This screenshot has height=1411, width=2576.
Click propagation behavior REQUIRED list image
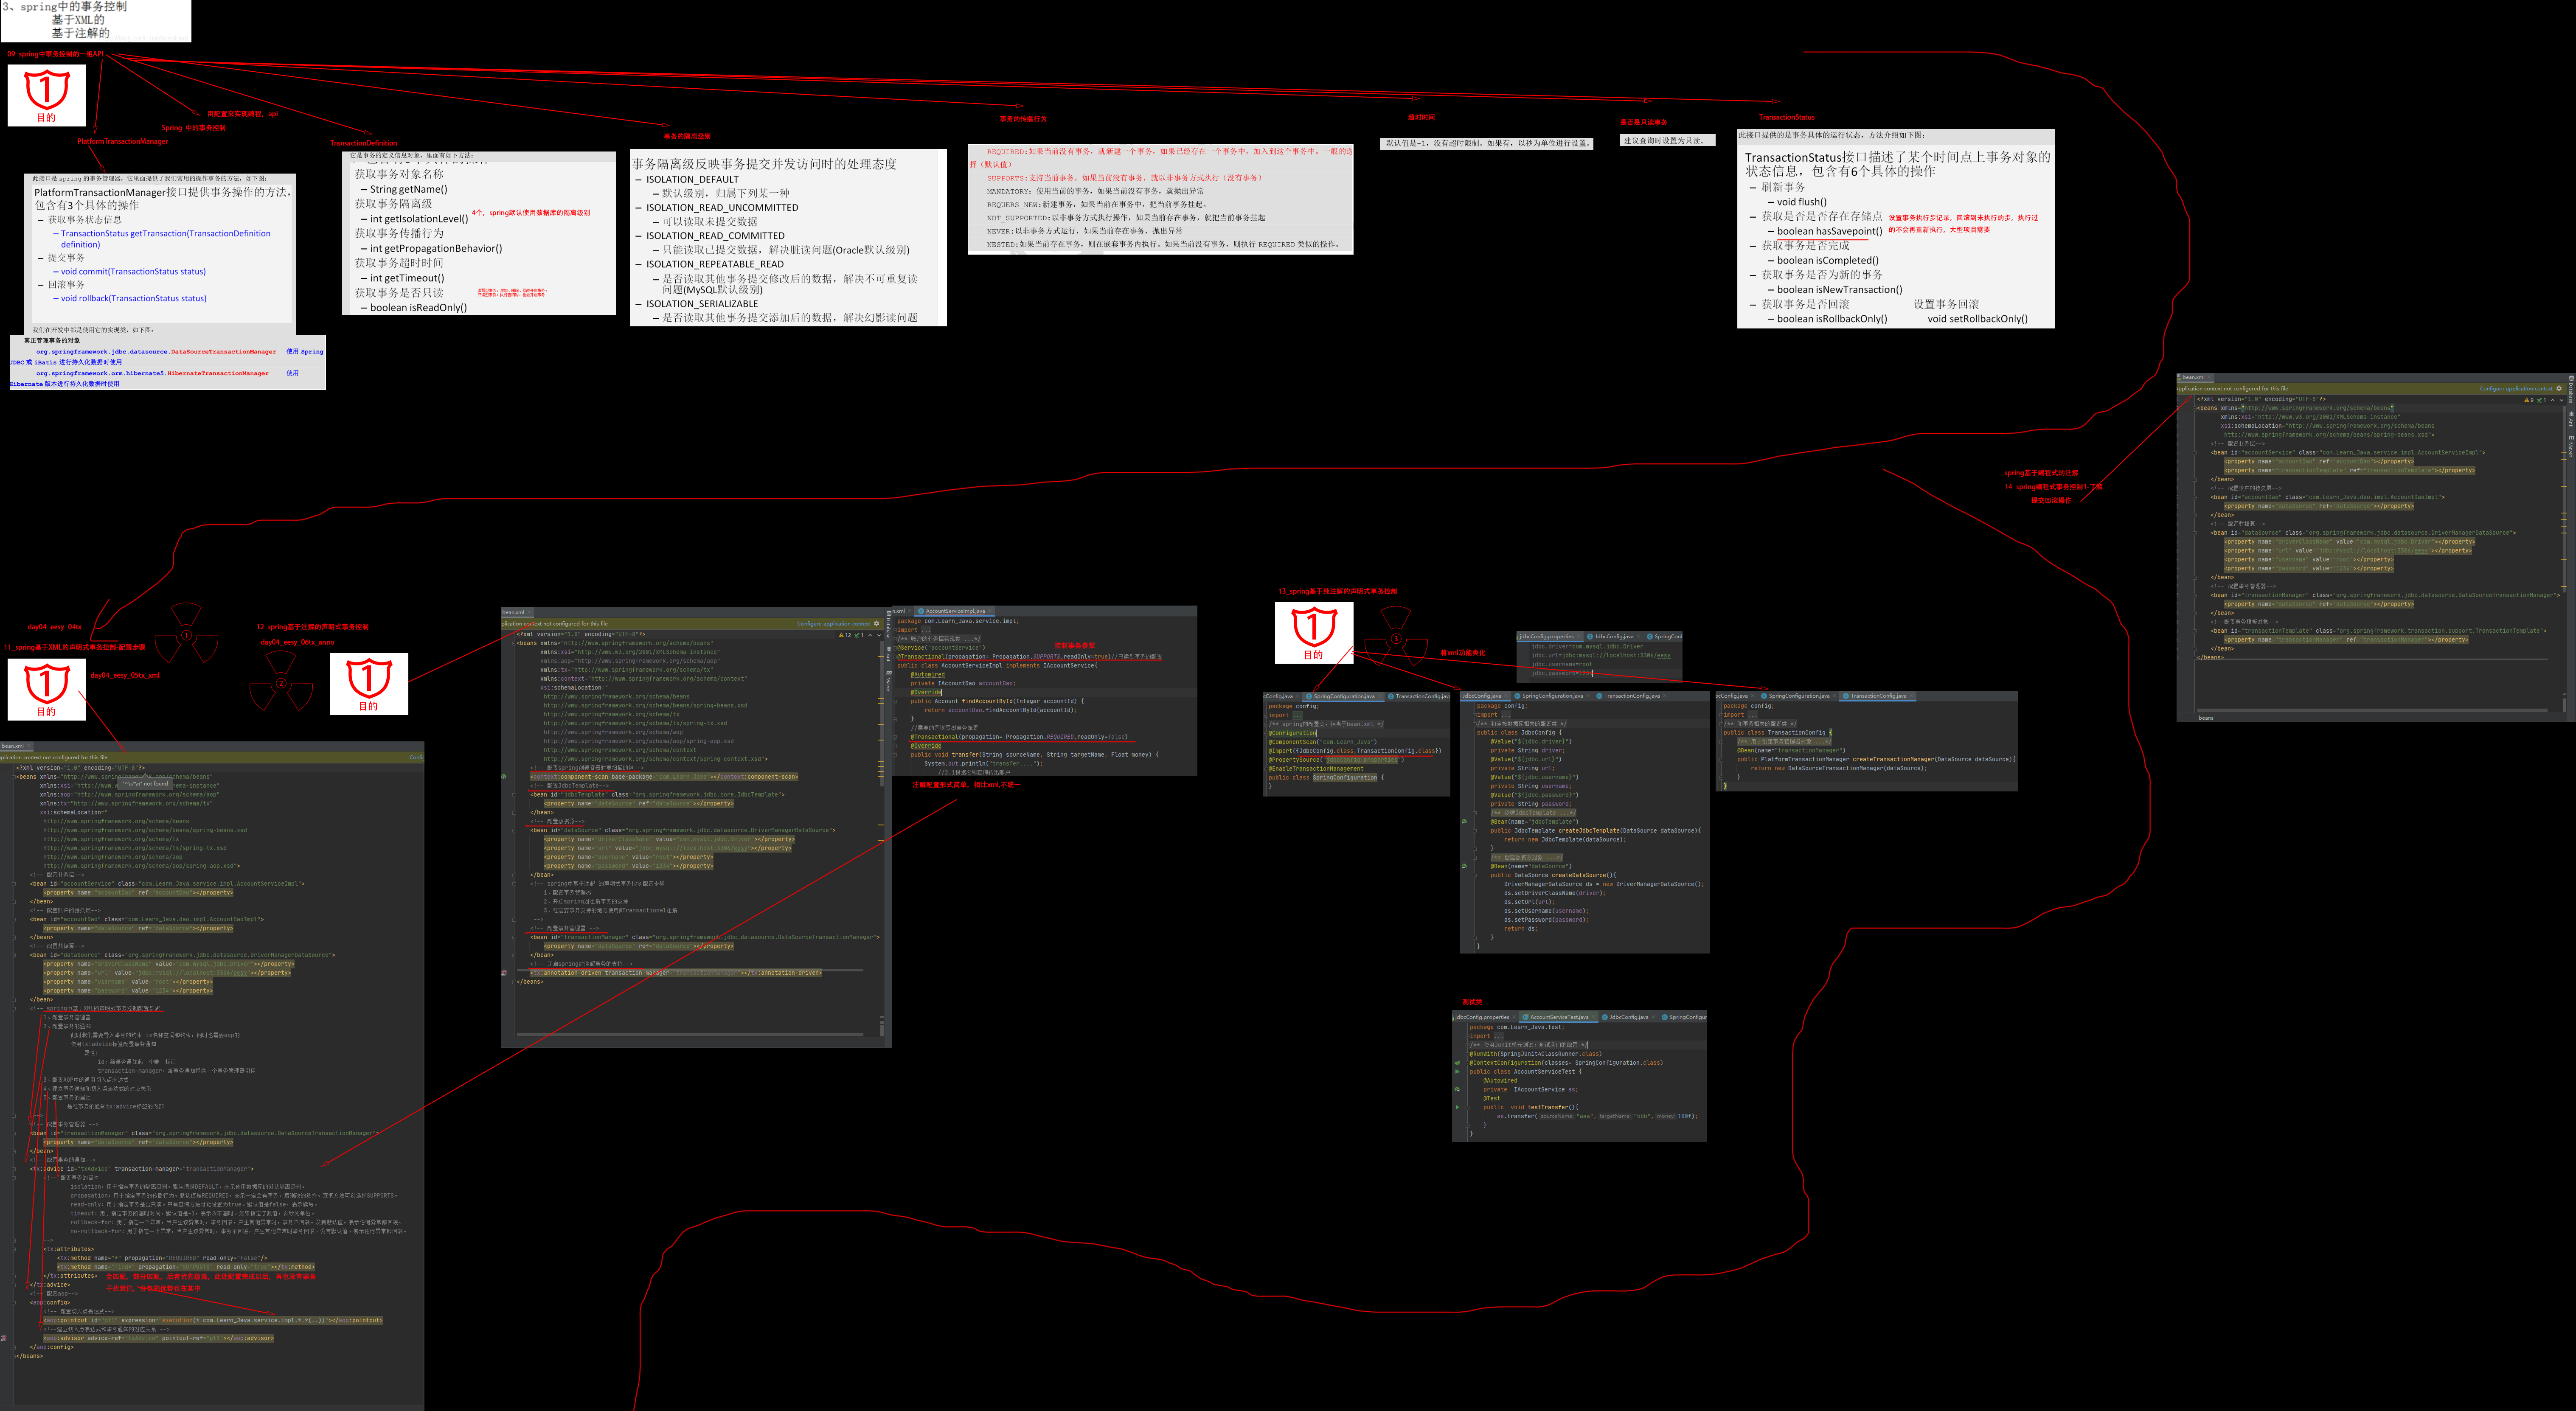click(1160, 200)
